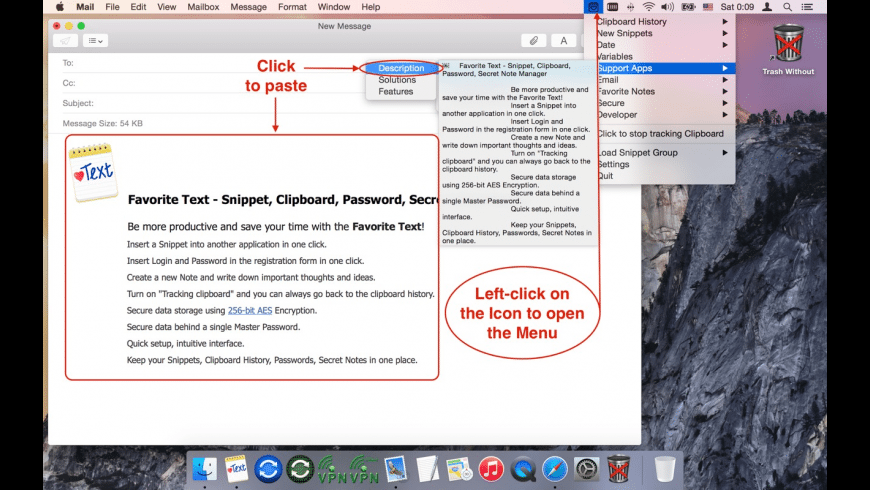Click the crossed-out trash icon in Dock

(618, 469)
